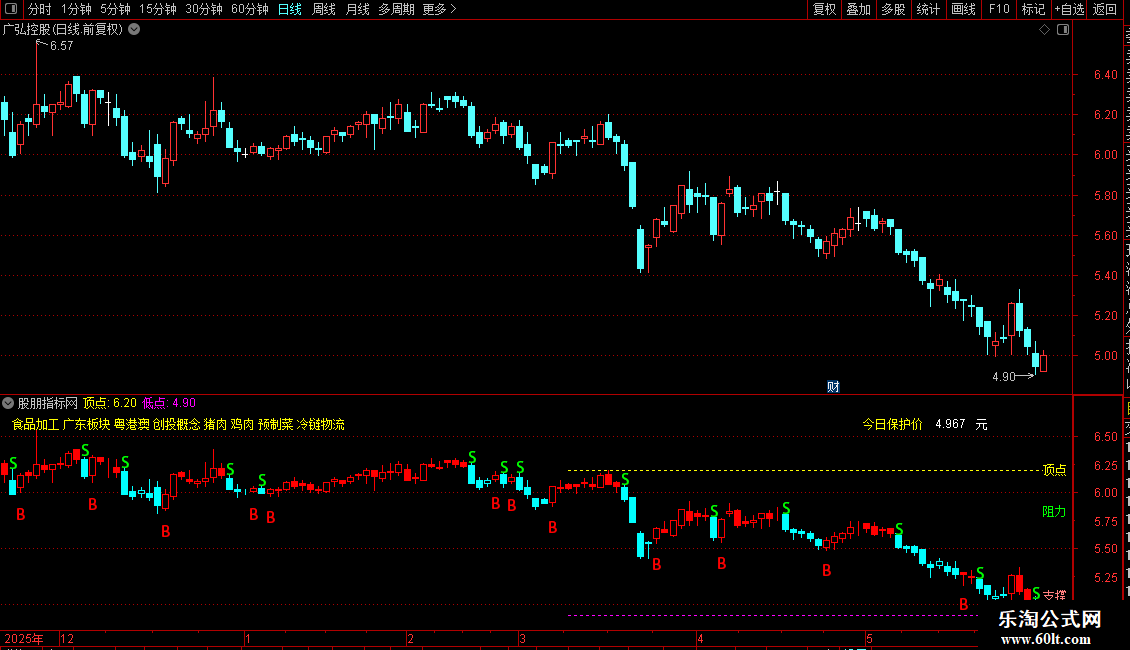Click the 阻力 resistance label

(1054, 512)
